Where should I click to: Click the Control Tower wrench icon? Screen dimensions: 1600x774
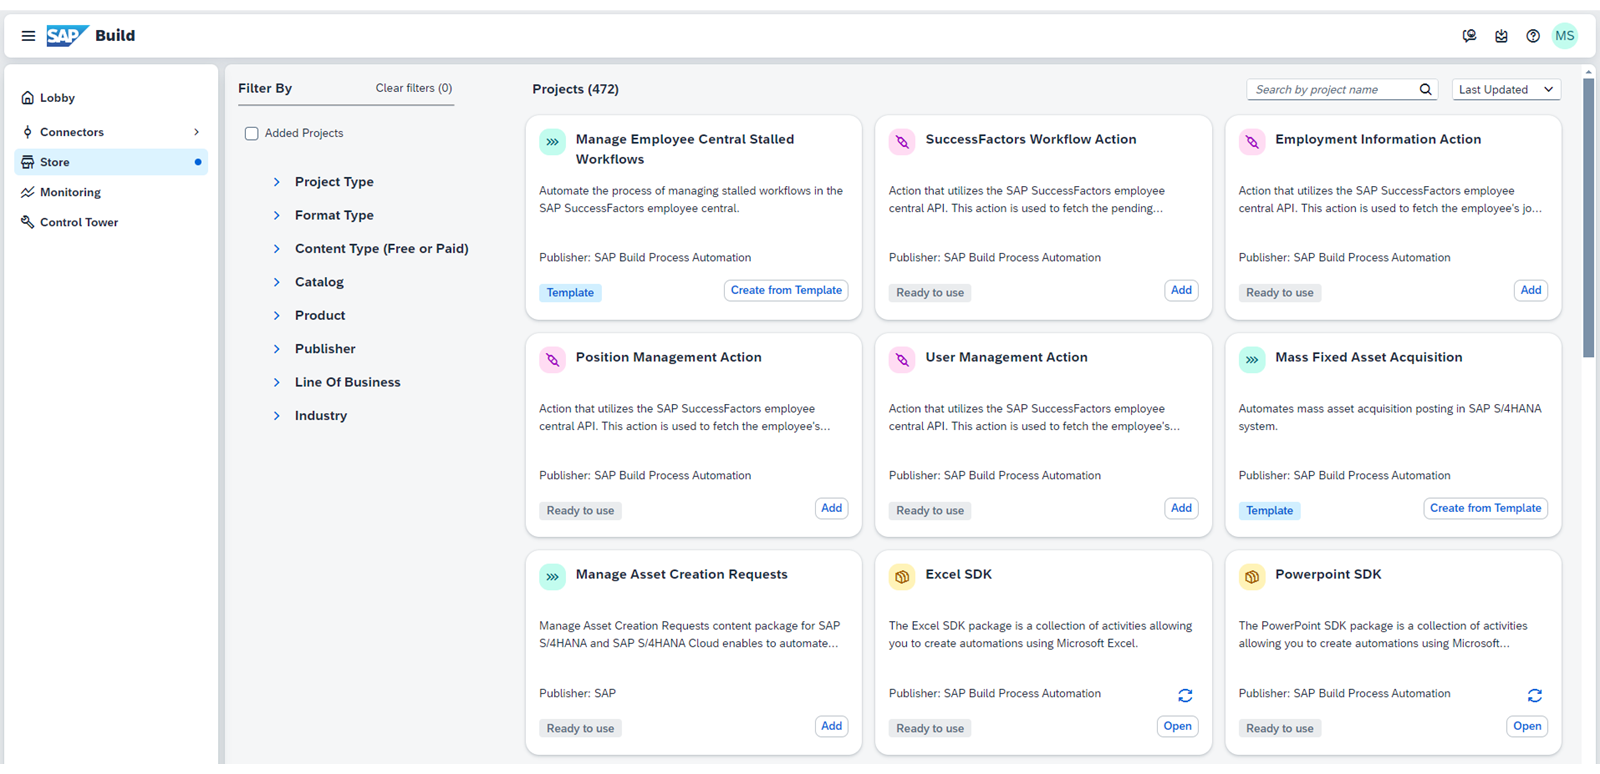click(x=28, y=222)
